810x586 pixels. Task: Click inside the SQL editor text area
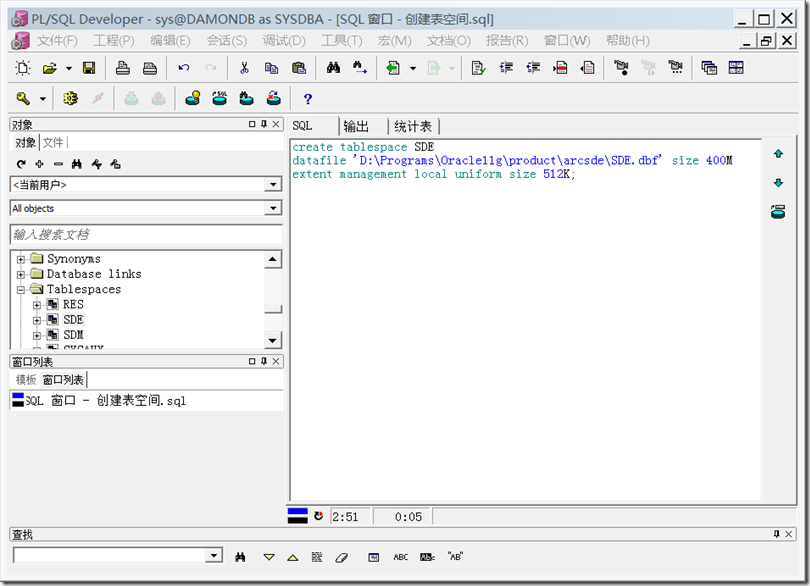point(525,320)
